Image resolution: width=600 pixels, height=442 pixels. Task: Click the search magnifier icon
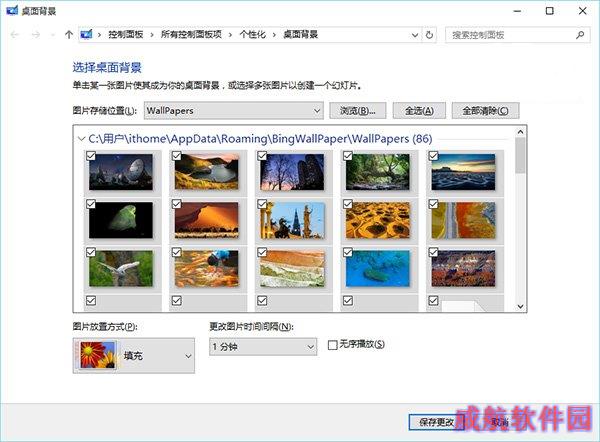(x=580, y=35)
